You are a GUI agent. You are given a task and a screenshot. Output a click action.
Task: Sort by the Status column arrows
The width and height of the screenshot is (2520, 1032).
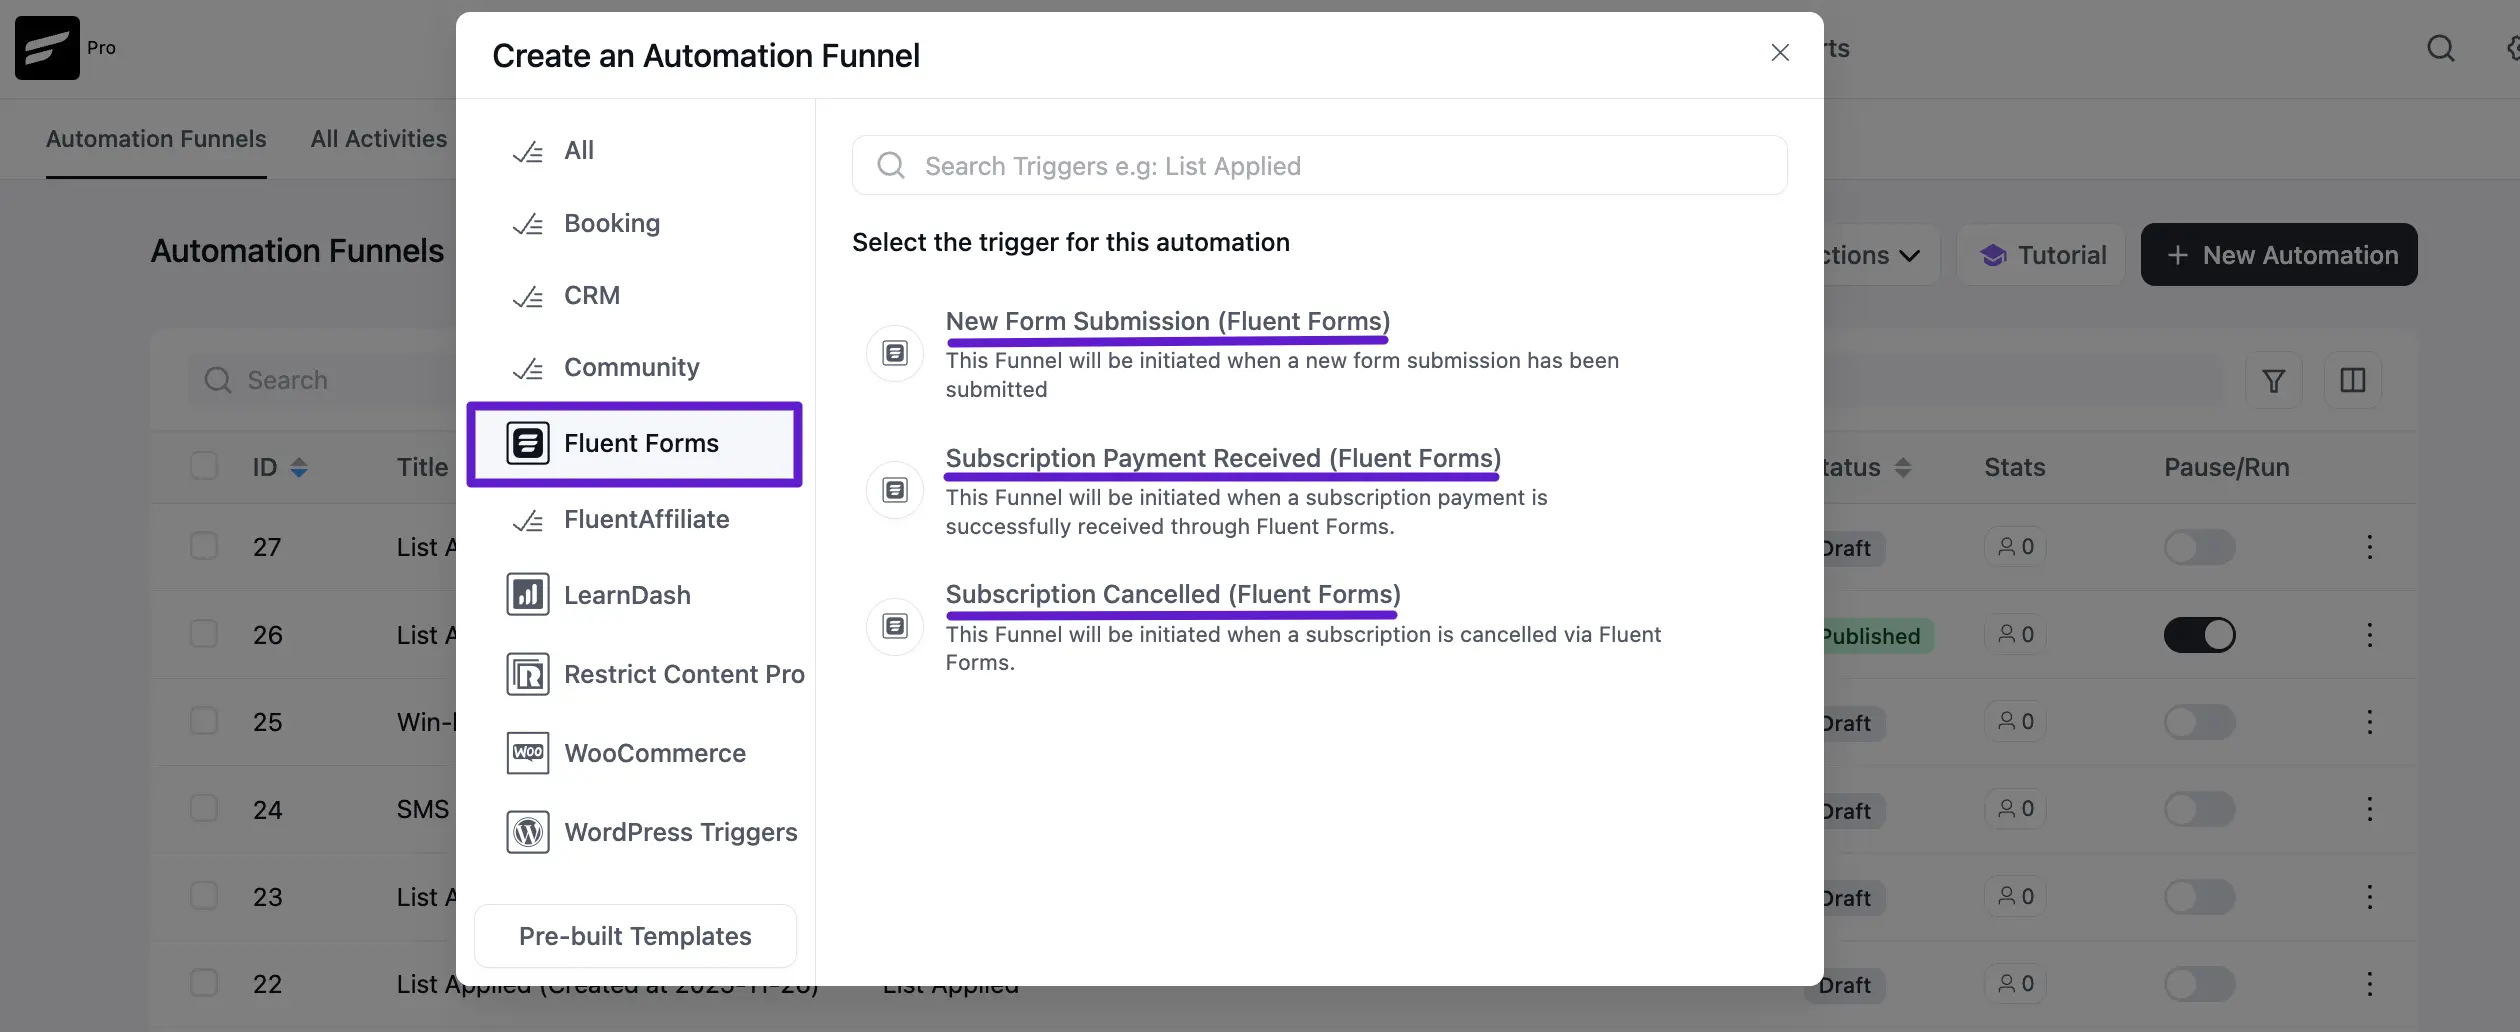click(x=1903, y=467)
